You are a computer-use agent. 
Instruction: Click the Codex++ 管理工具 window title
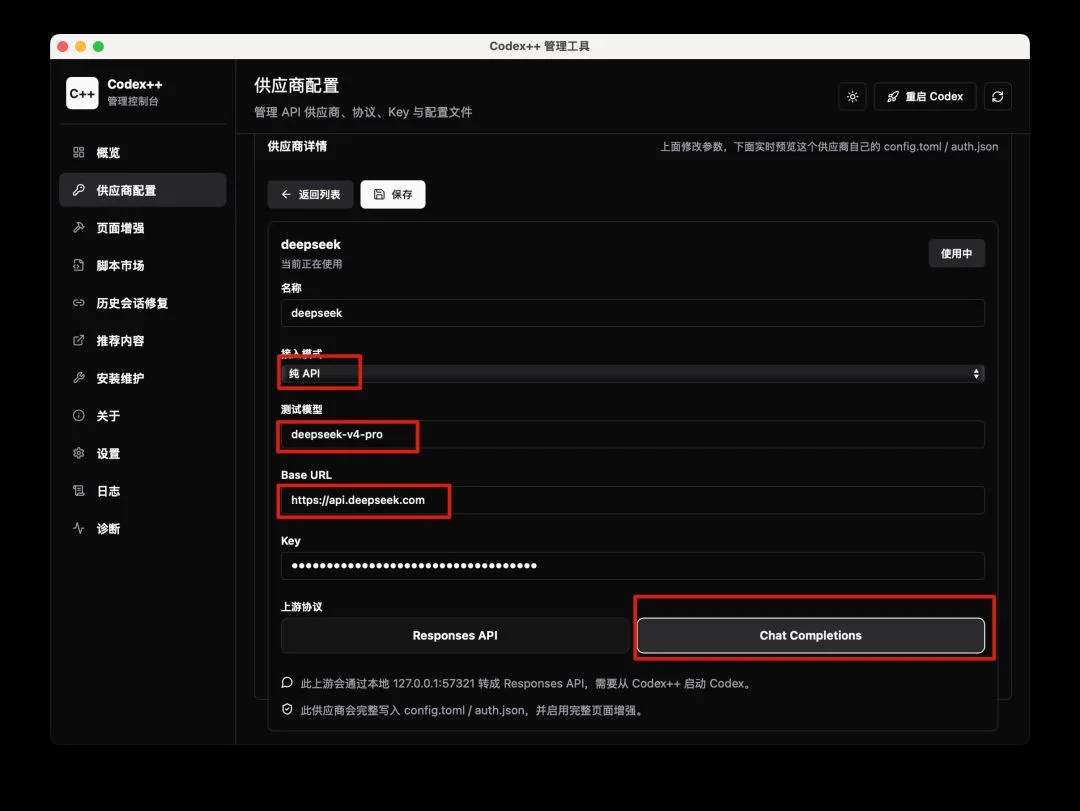539,46
